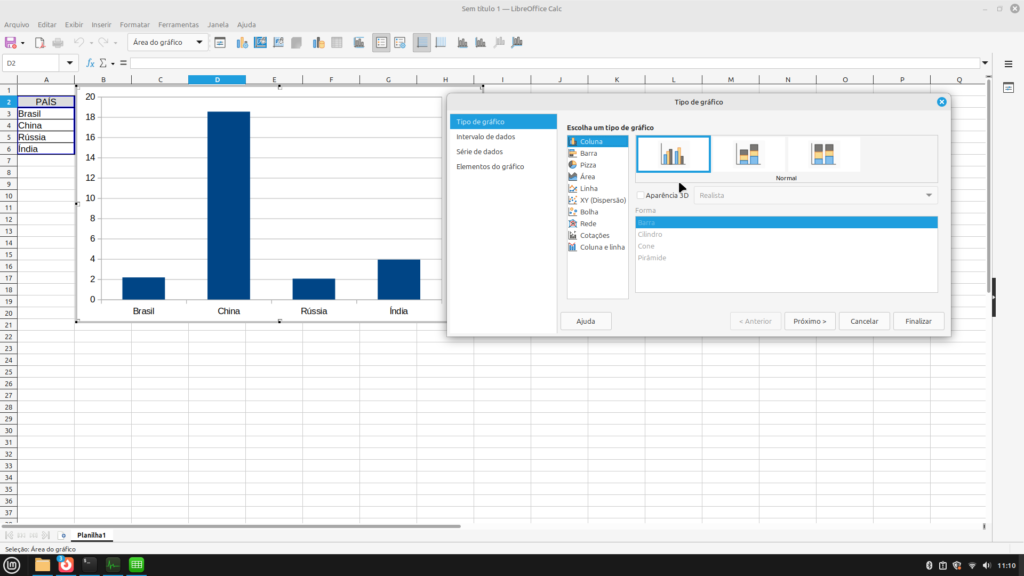1024x576 pixels.
Task: Expand the Name Box dropdown arrow
Action: 70,63
